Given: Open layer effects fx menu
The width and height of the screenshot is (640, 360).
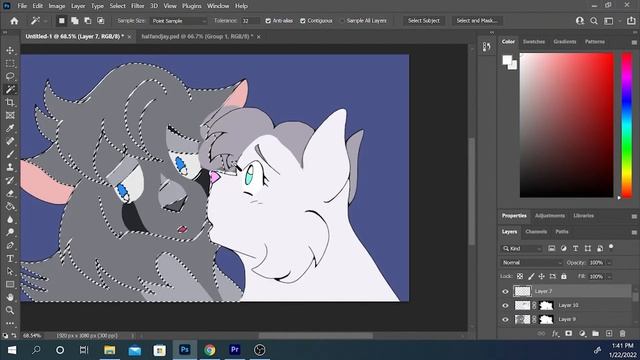Looking at the screenshot, I should (x=555, y=333).
